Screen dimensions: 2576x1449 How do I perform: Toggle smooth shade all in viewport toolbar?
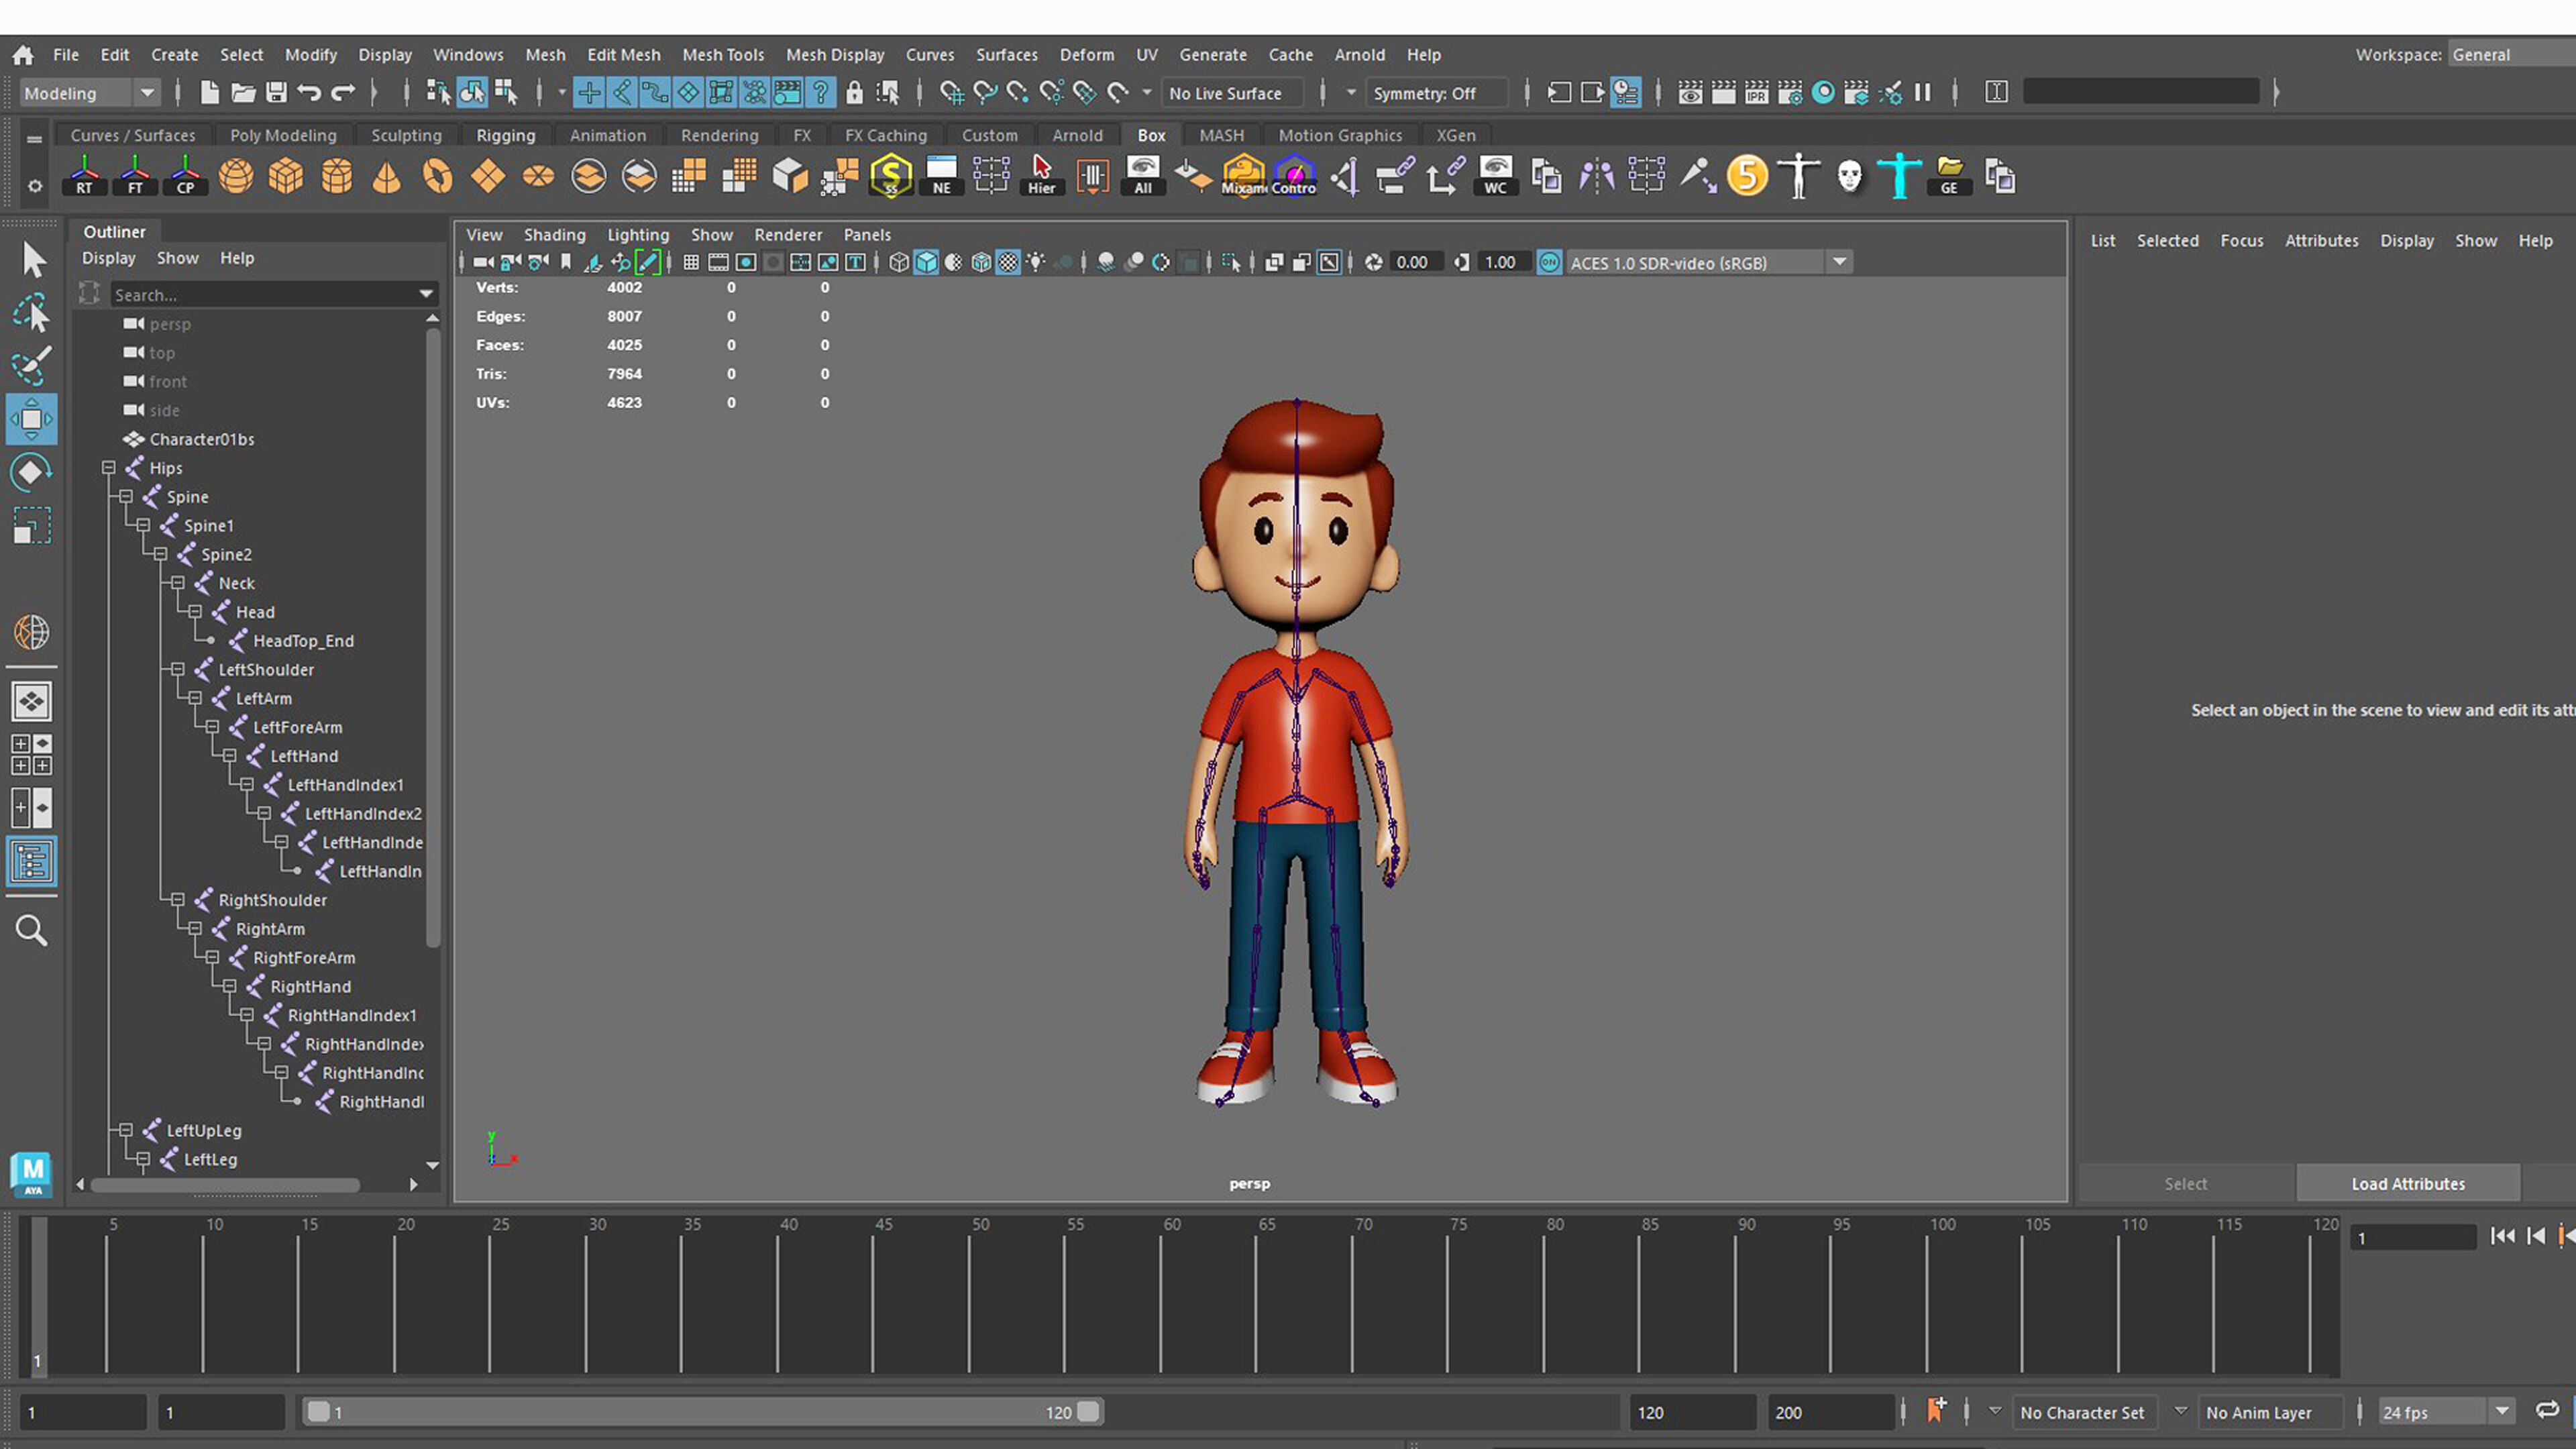tap(927, 262)
